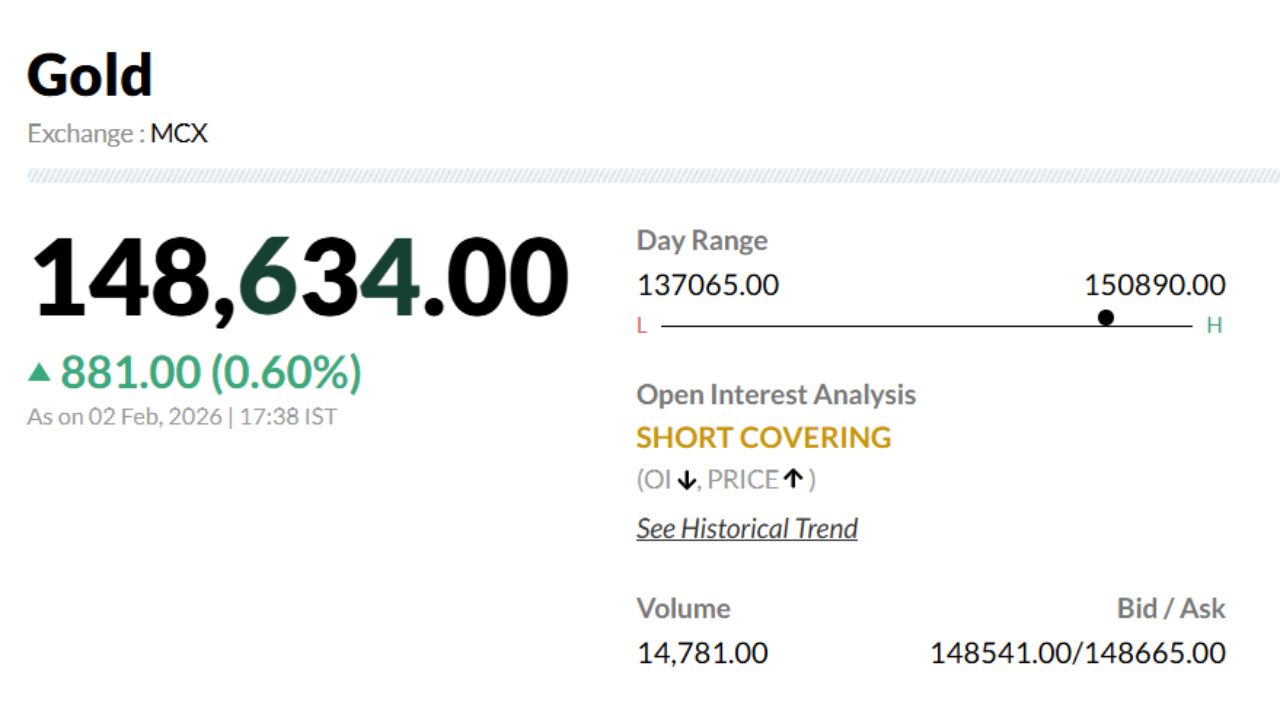Image resolution: width=1280 pixels, height=720 pixels.
Task: Click the day high value 150890.00
Action: 1154,285
